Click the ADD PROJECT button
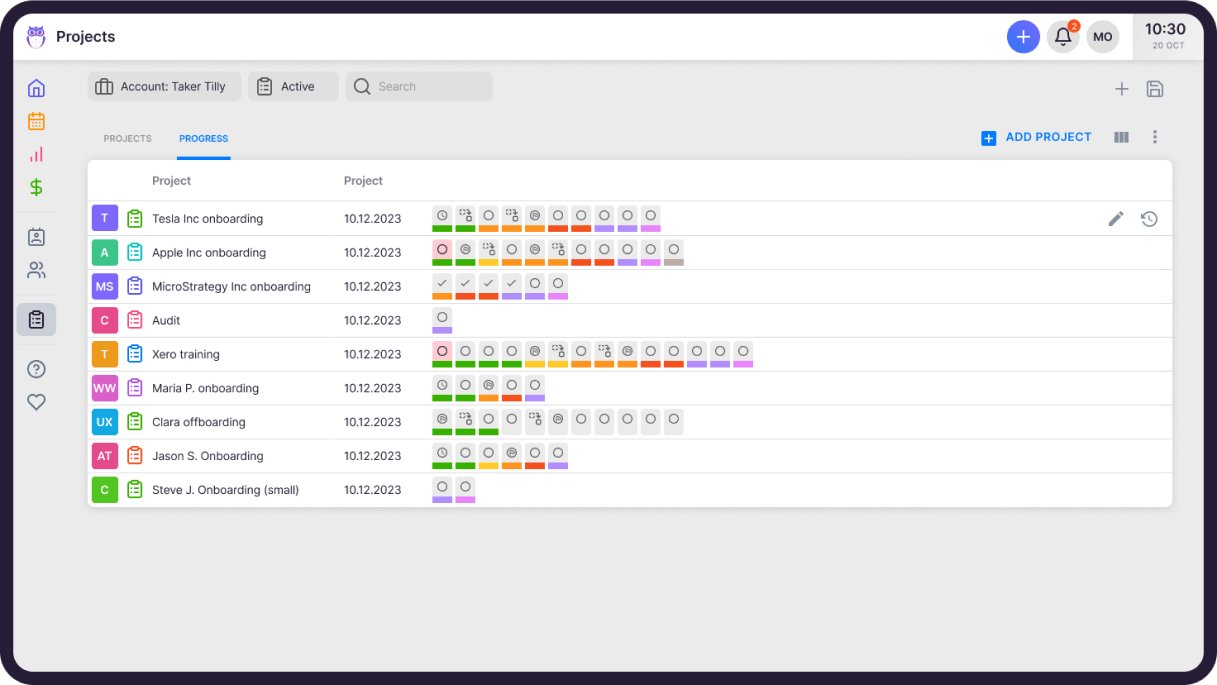 coord(1037,137)
